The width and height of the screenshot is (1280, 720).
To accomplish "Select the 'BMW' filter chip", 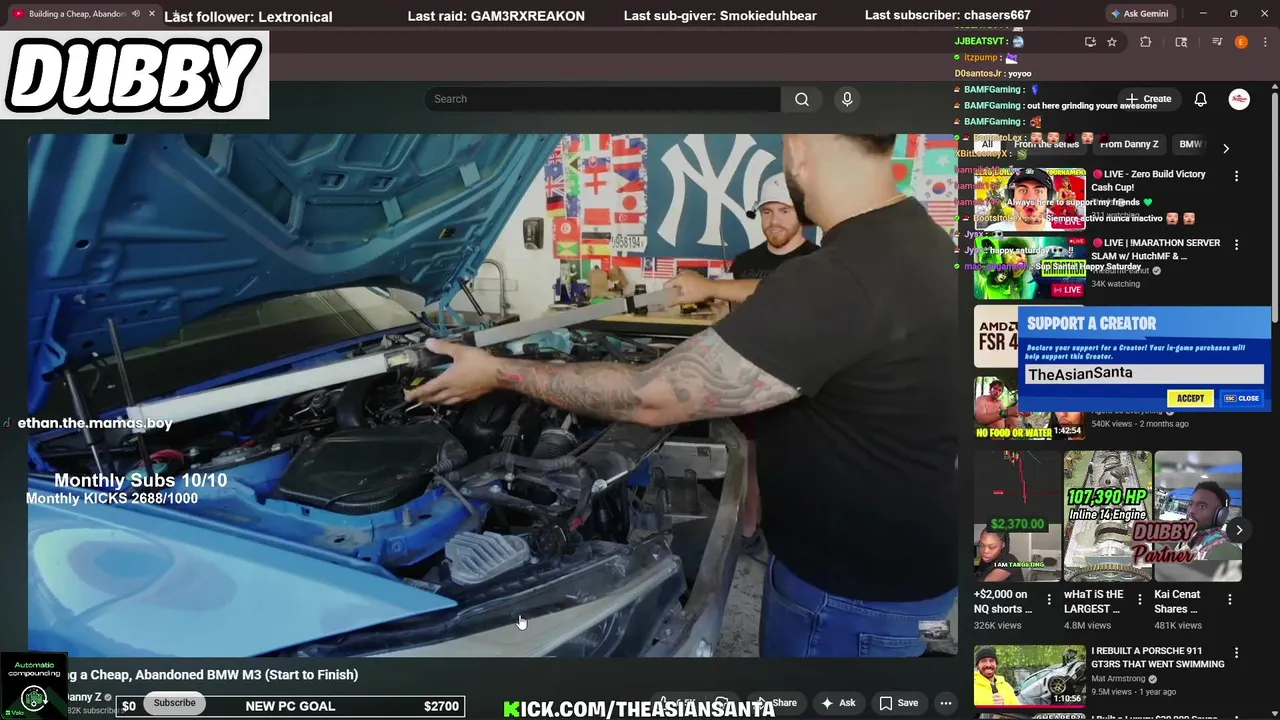I will click(1190, 144).
